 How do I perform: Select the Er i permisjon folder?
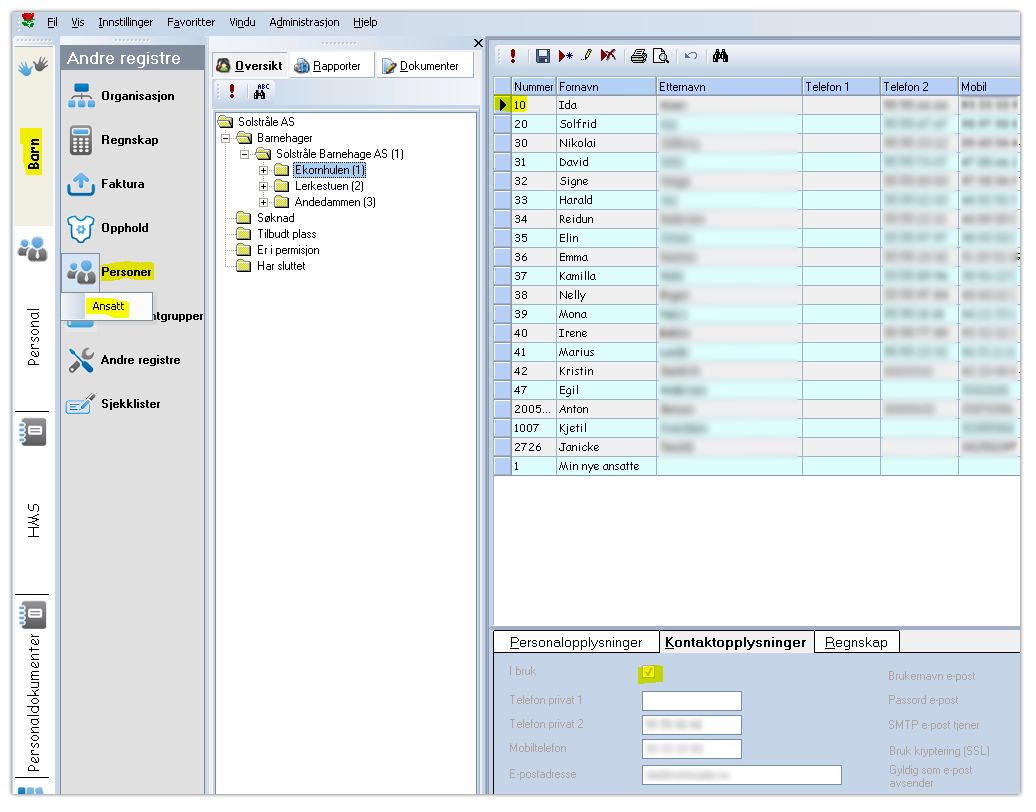(x=288, y=250)
